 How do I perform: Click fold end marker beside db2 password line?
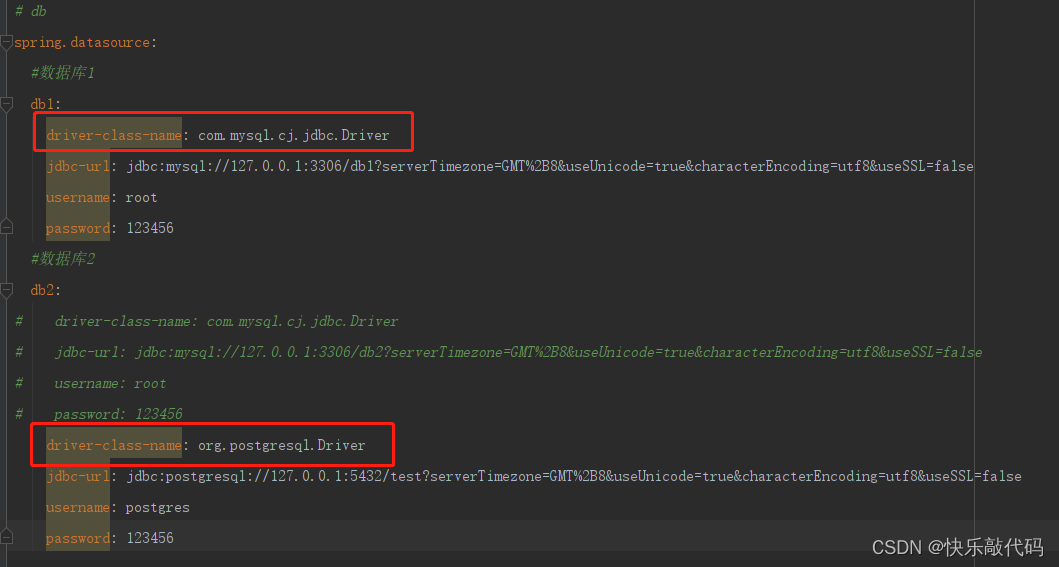point(6,537)
